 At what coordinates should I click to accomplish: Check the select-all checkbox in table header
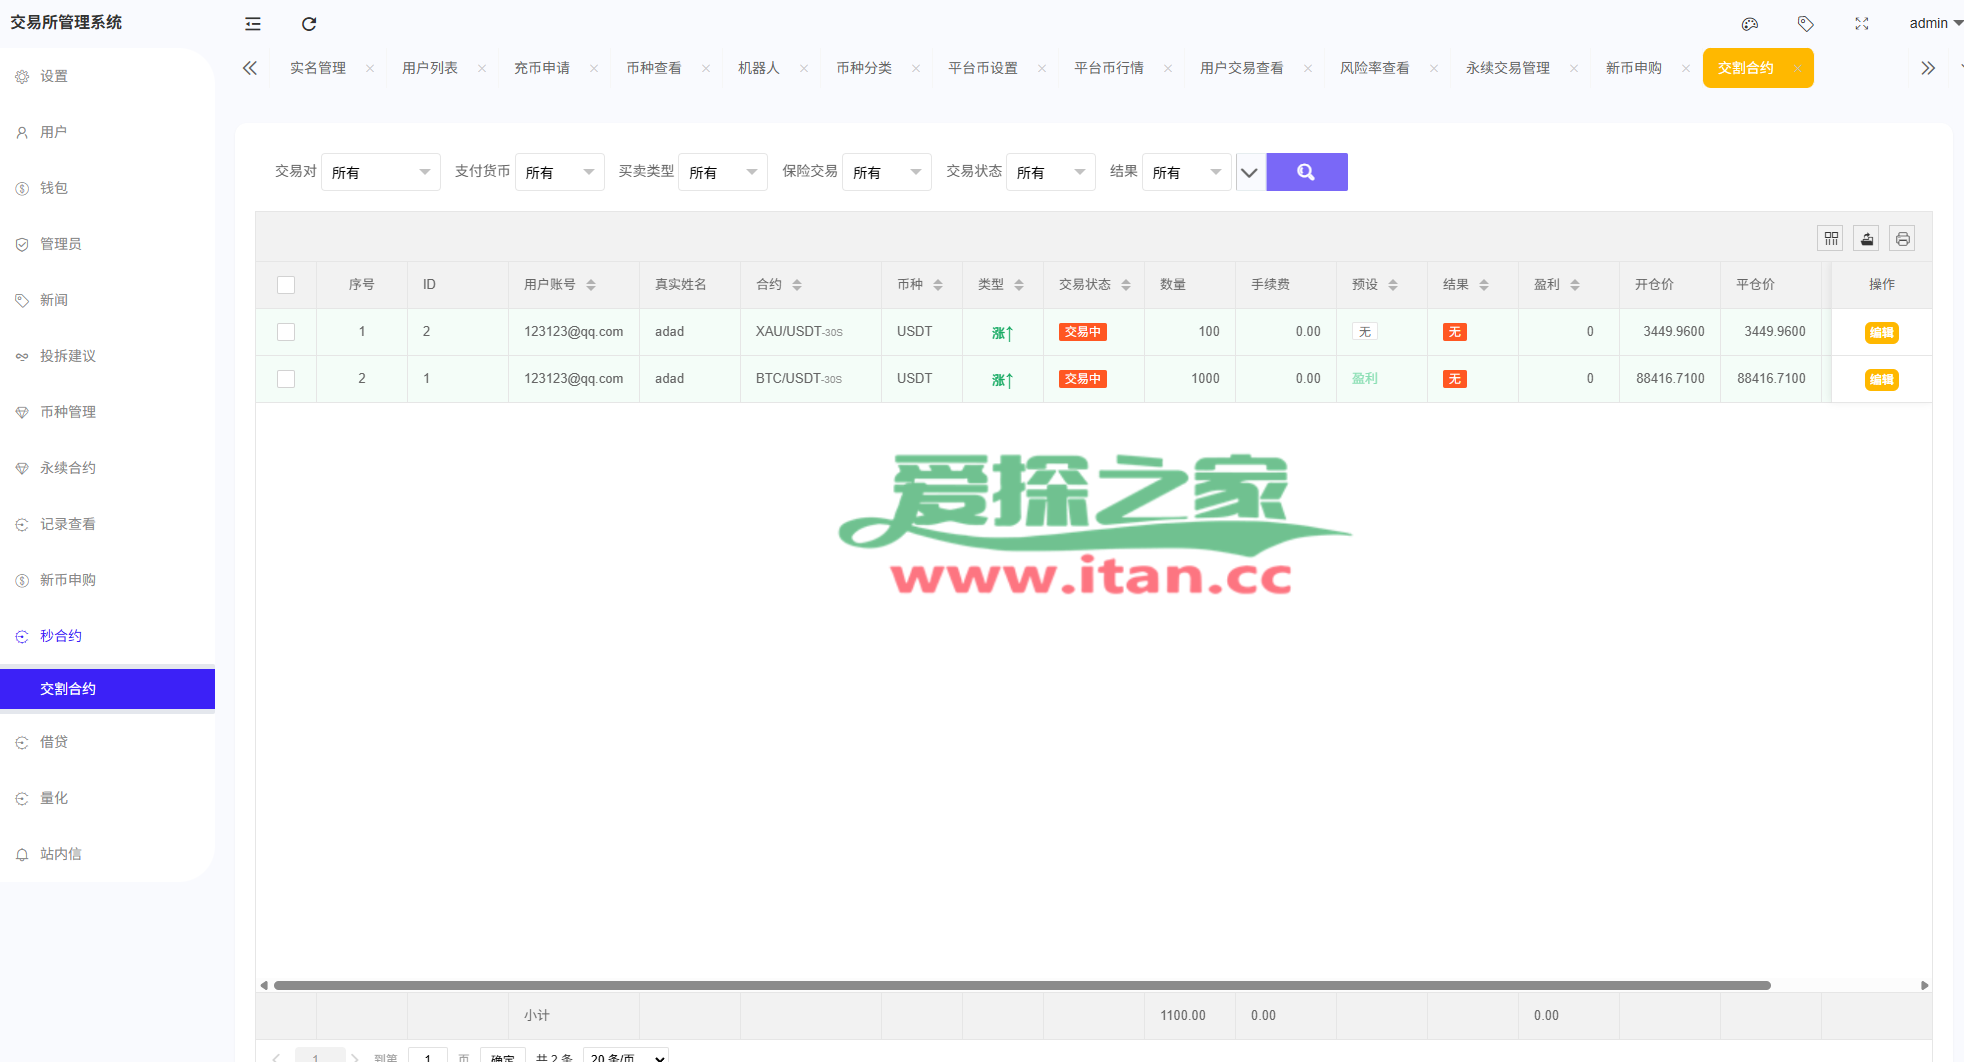tap(286, 285)
